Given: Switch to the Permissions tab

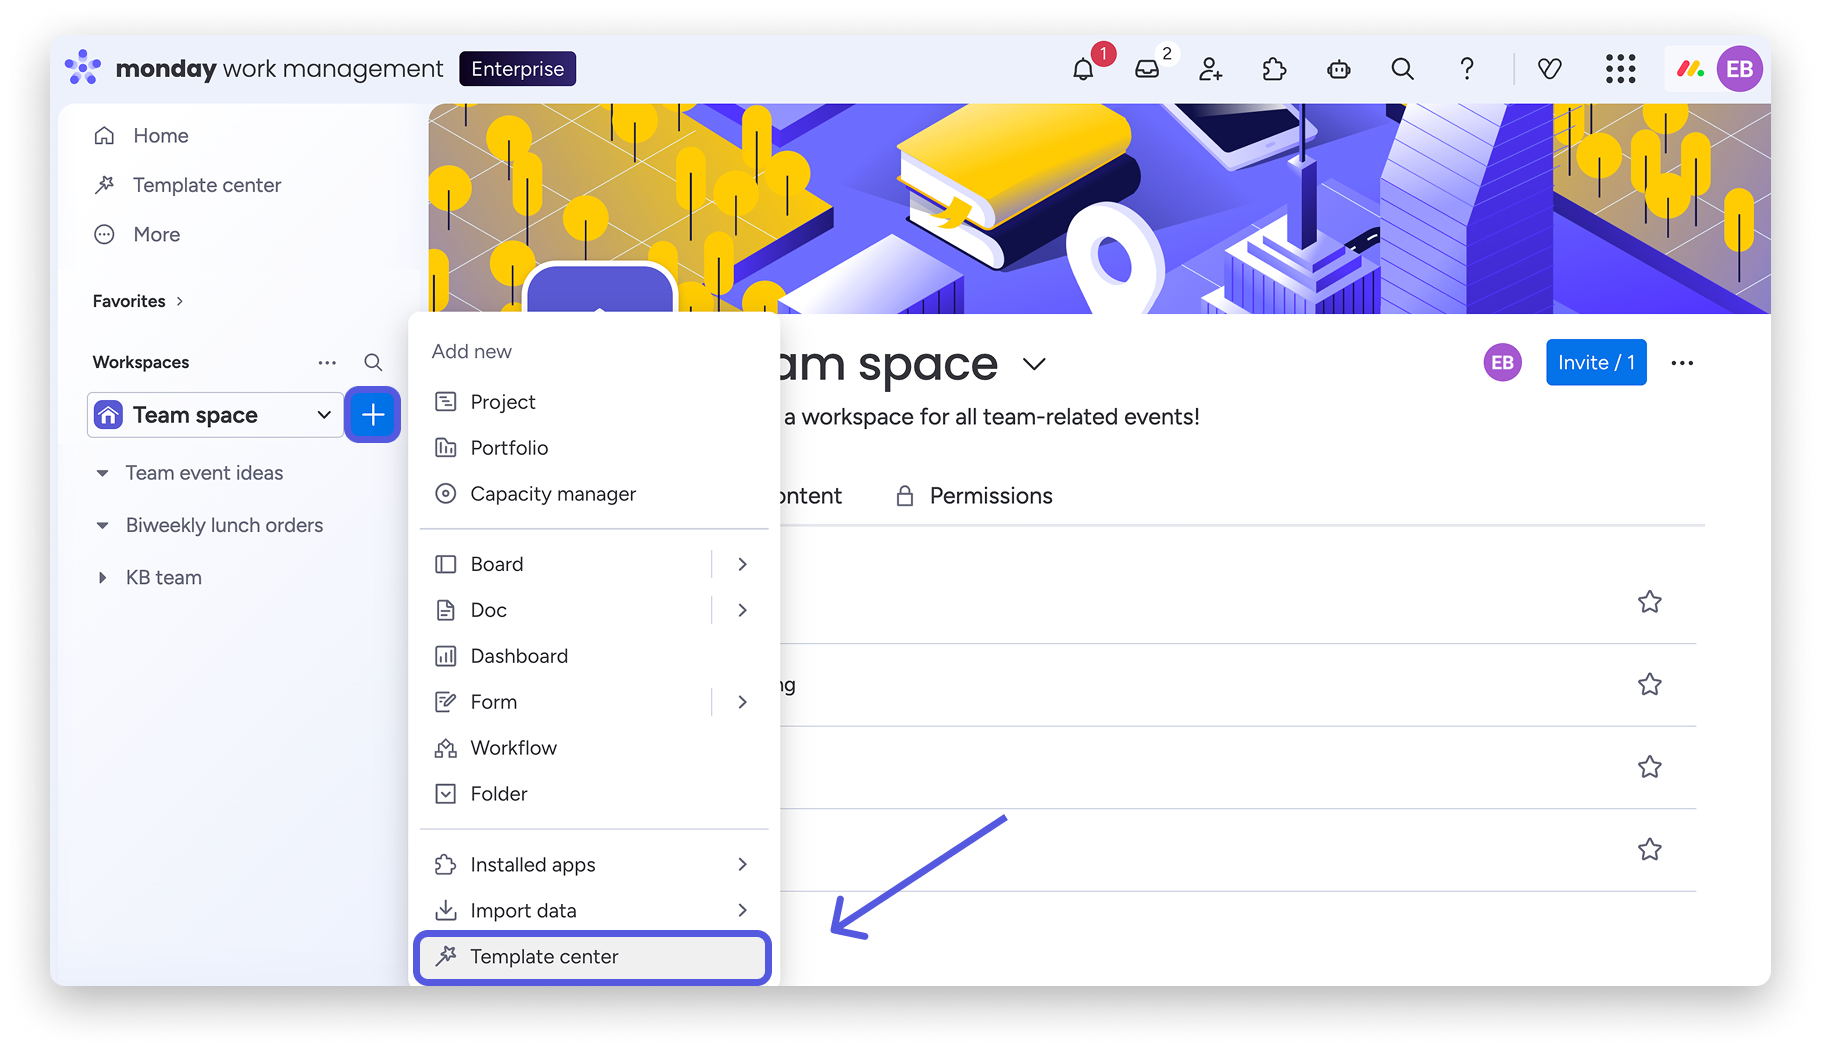Looking at the screenshot, I should 975,496.
